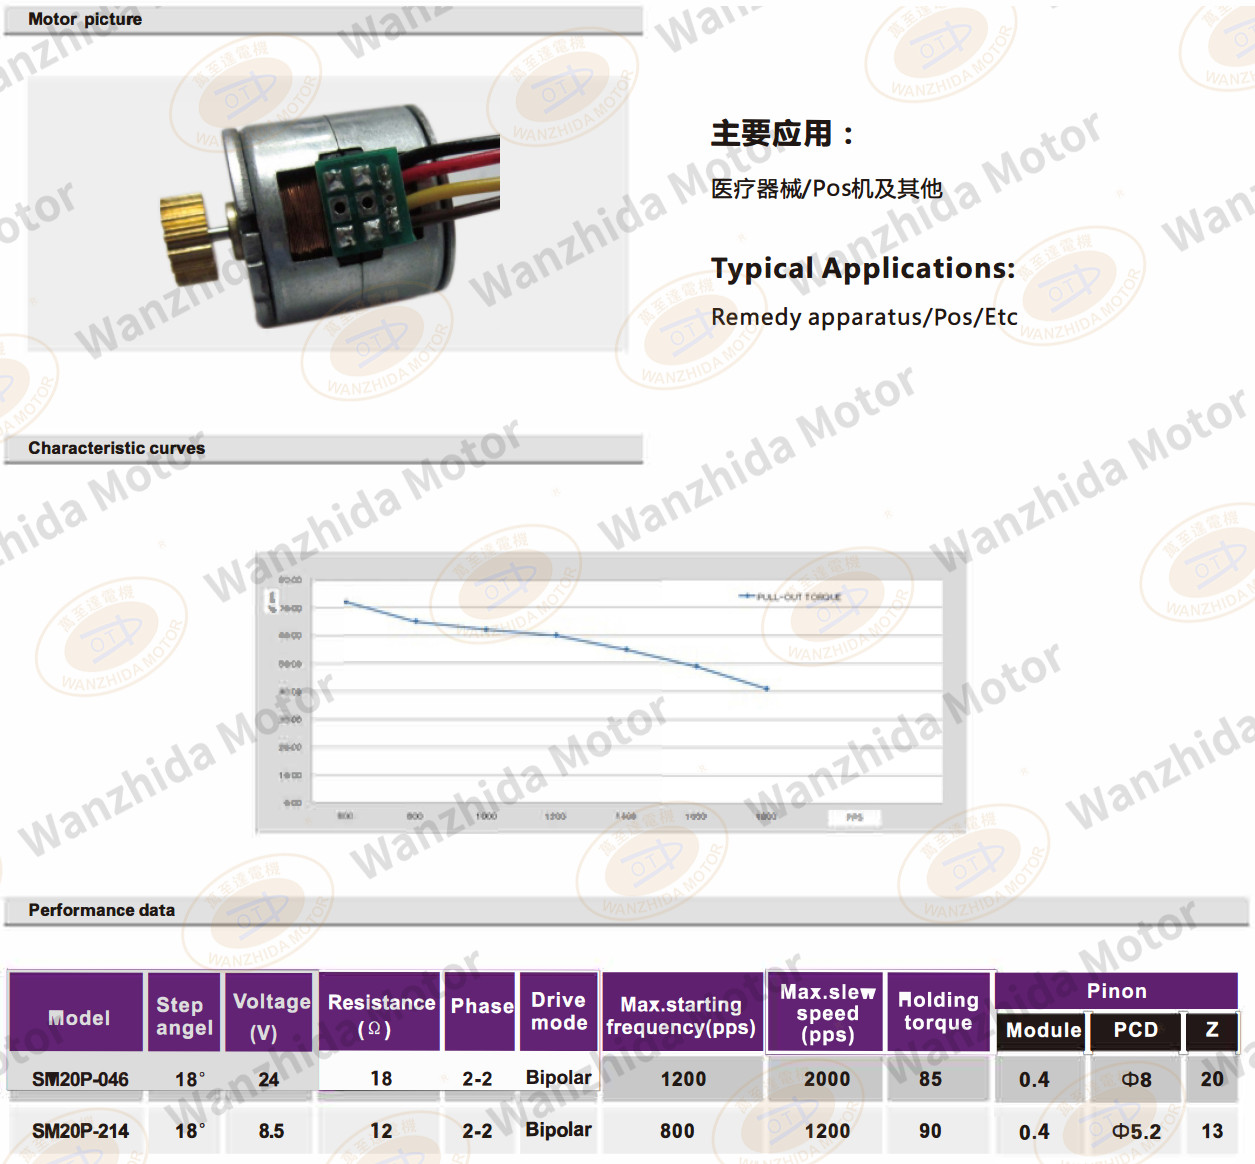
Task: Click Bipolar in the SM20P-214 row
Action: click(559, 1130)
